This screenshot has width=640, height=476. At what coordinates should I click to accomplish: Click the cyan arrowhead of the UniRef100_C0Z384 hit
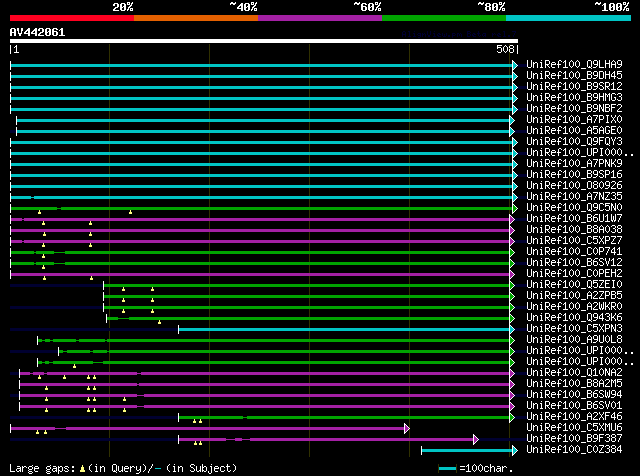[x=515, y=450]
